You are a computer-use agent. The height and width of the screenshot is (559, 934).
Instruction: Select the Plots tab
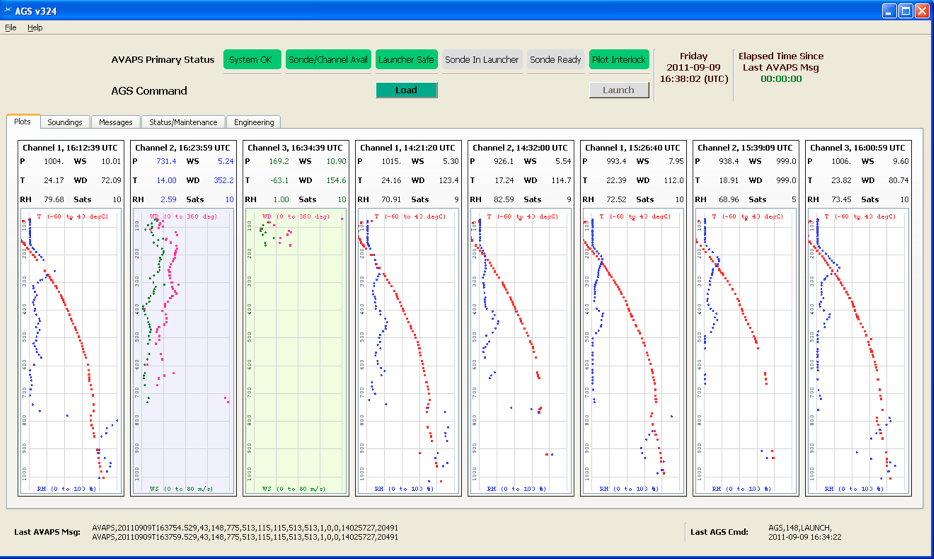(23, 122)
